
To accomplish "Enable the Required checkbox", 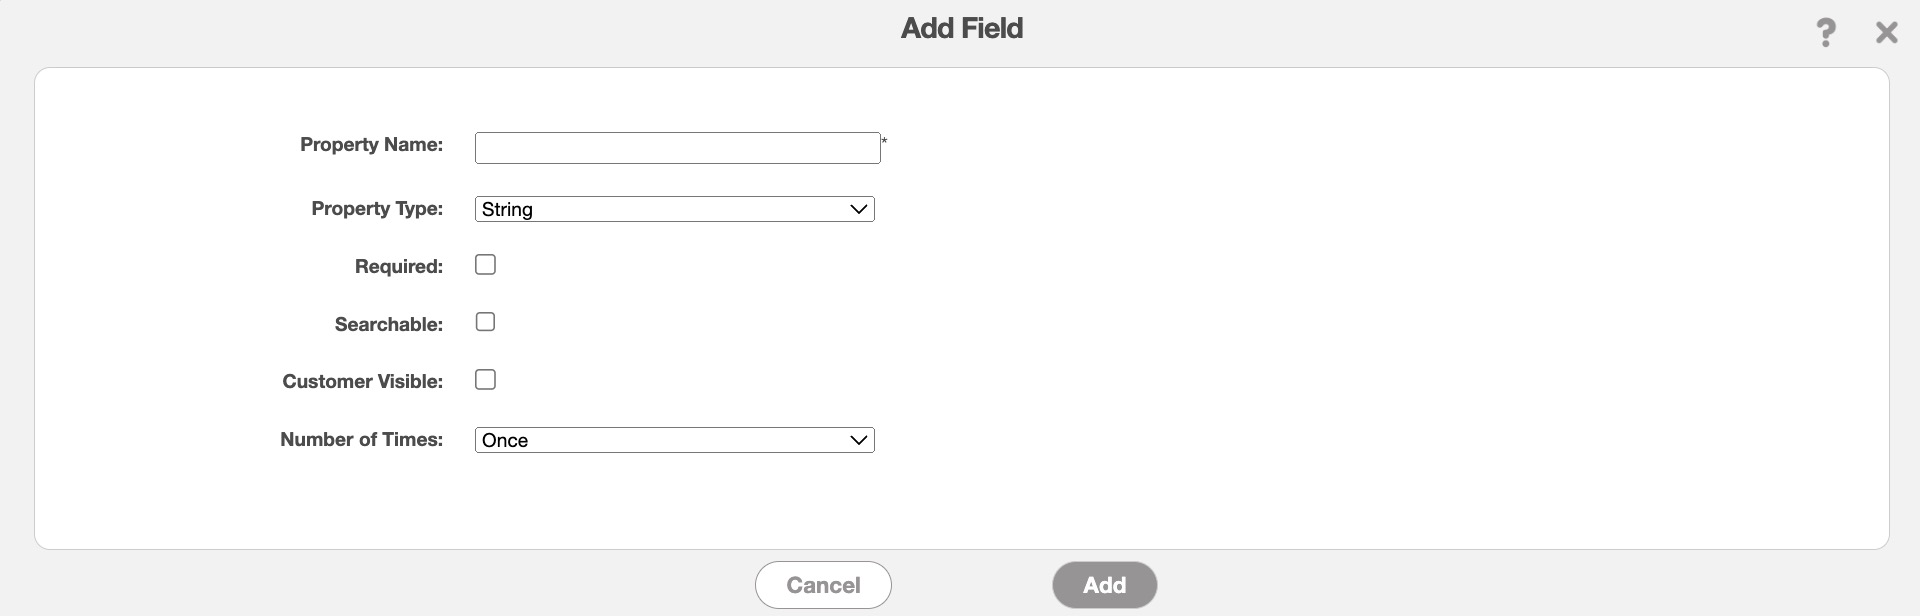I will coord(485,265).
